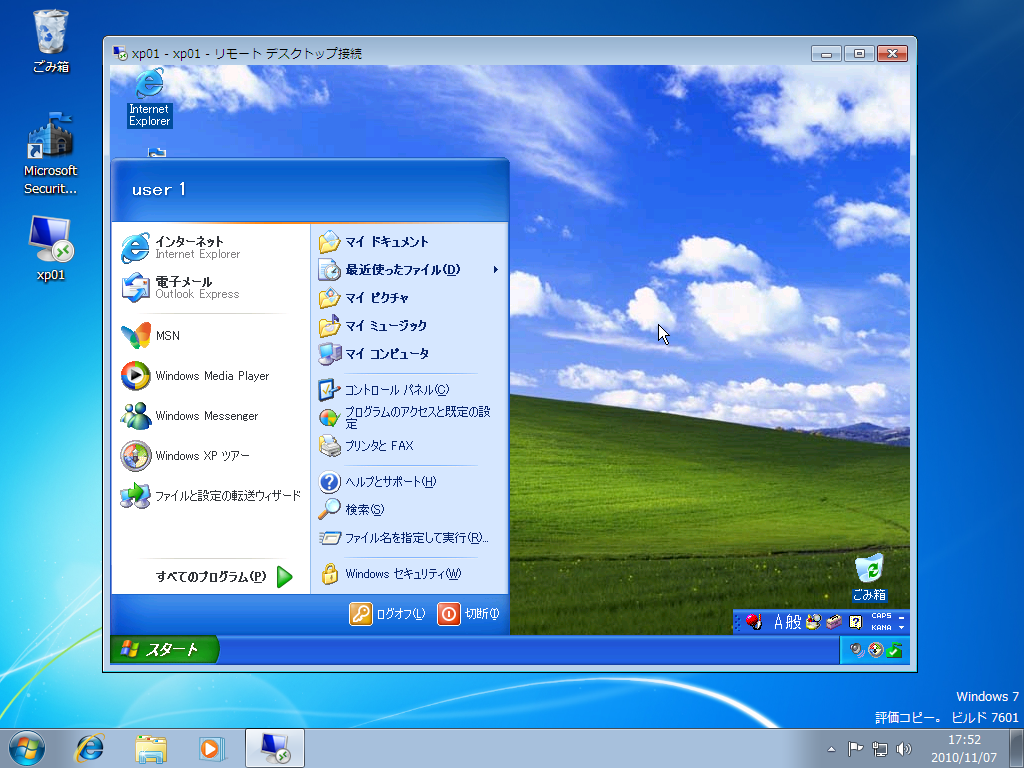Open Windows Messenger
This screenshot has width=1024, height=768.
click(x=211, y=416)
